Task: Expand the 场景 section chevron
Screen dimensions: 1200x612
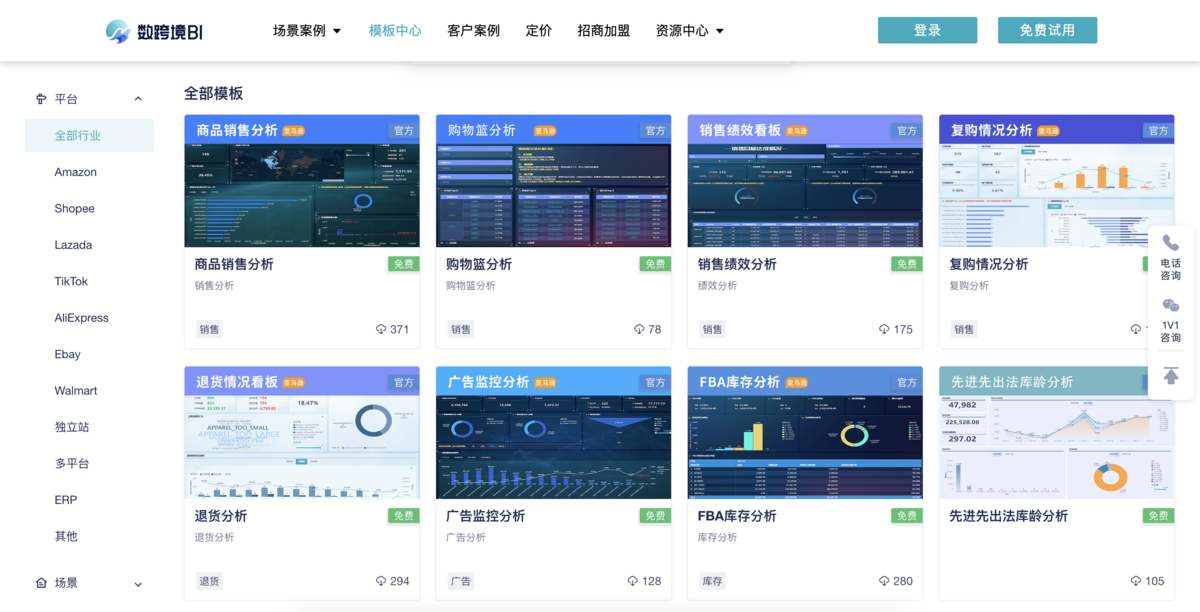Action: (138, 584)
